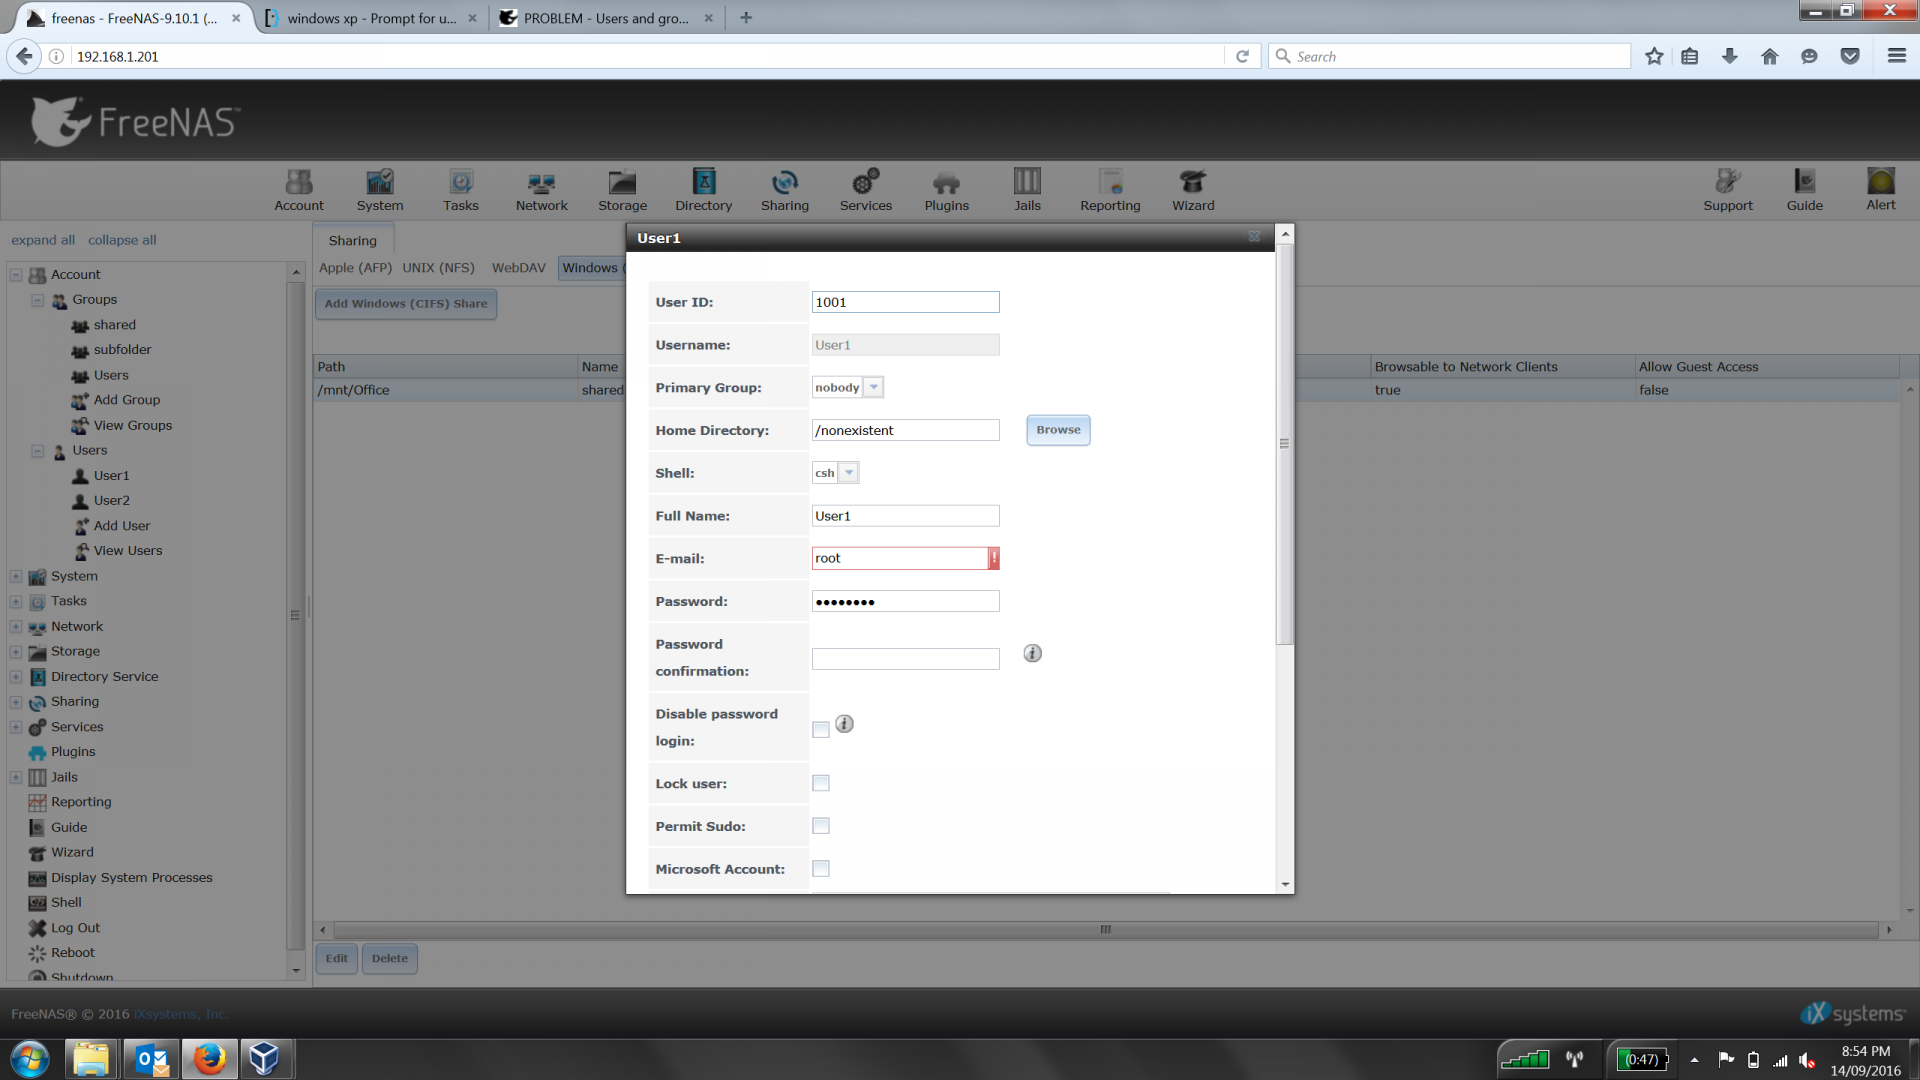Click the collapse all link

coord(122,240)
